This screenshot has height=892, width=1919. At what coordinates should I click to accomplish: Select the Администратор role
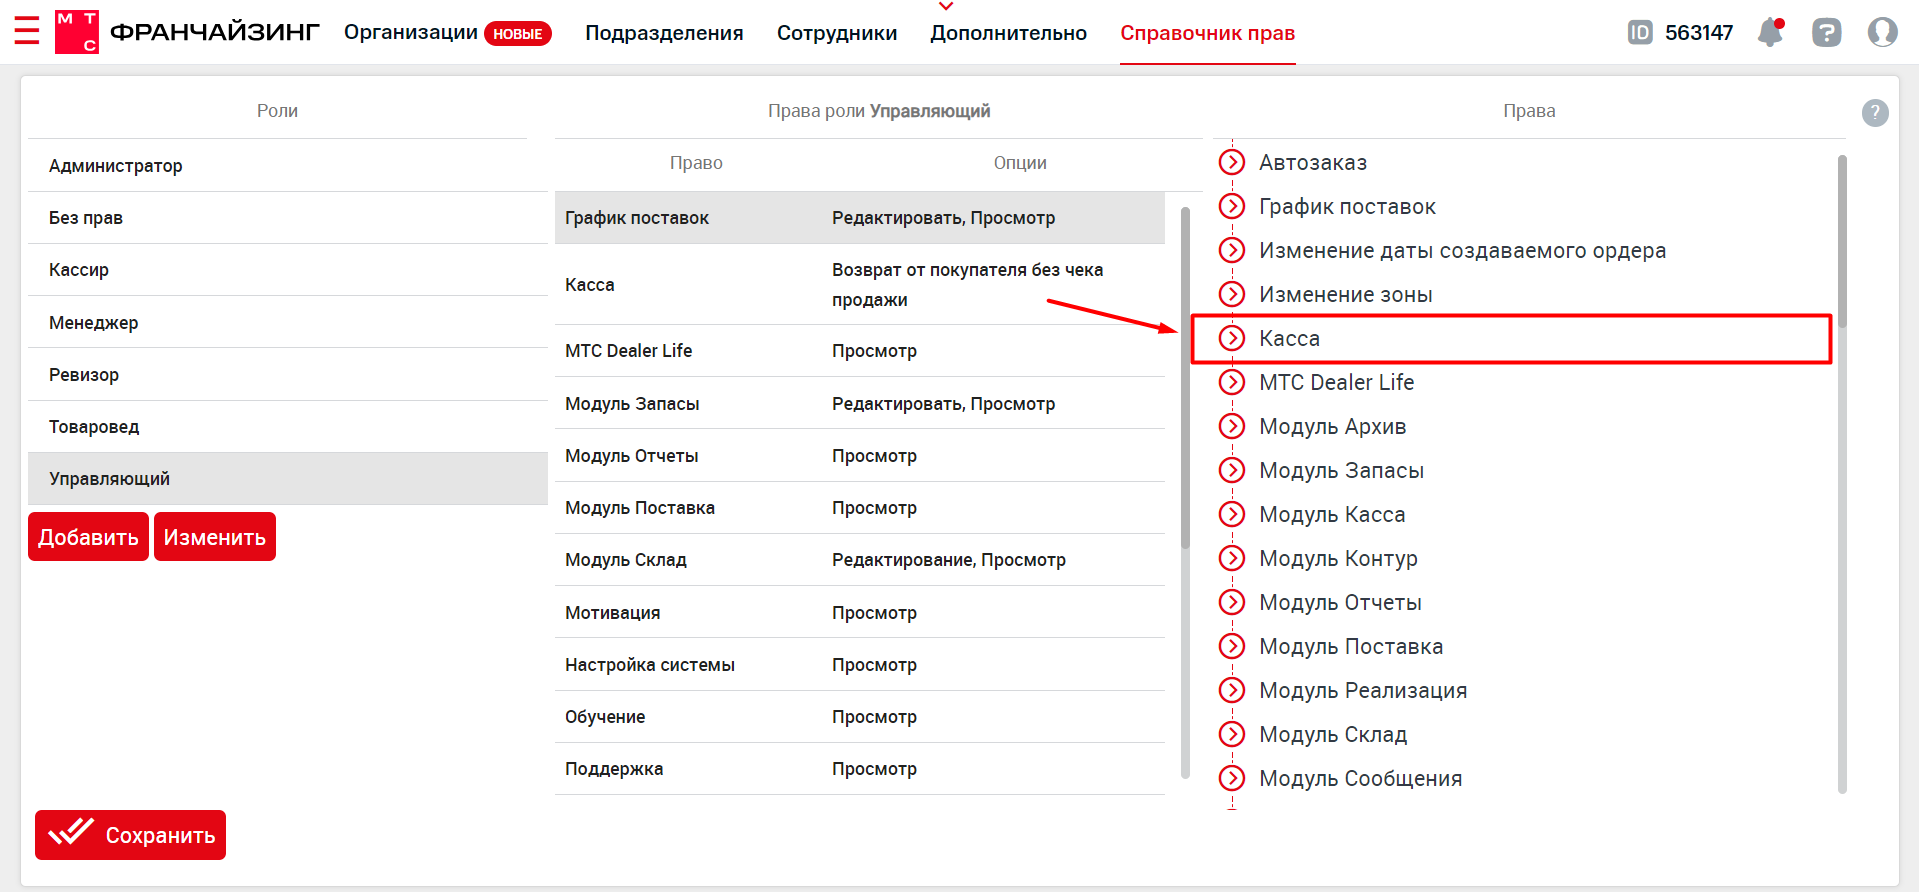[x=288, y=166]
